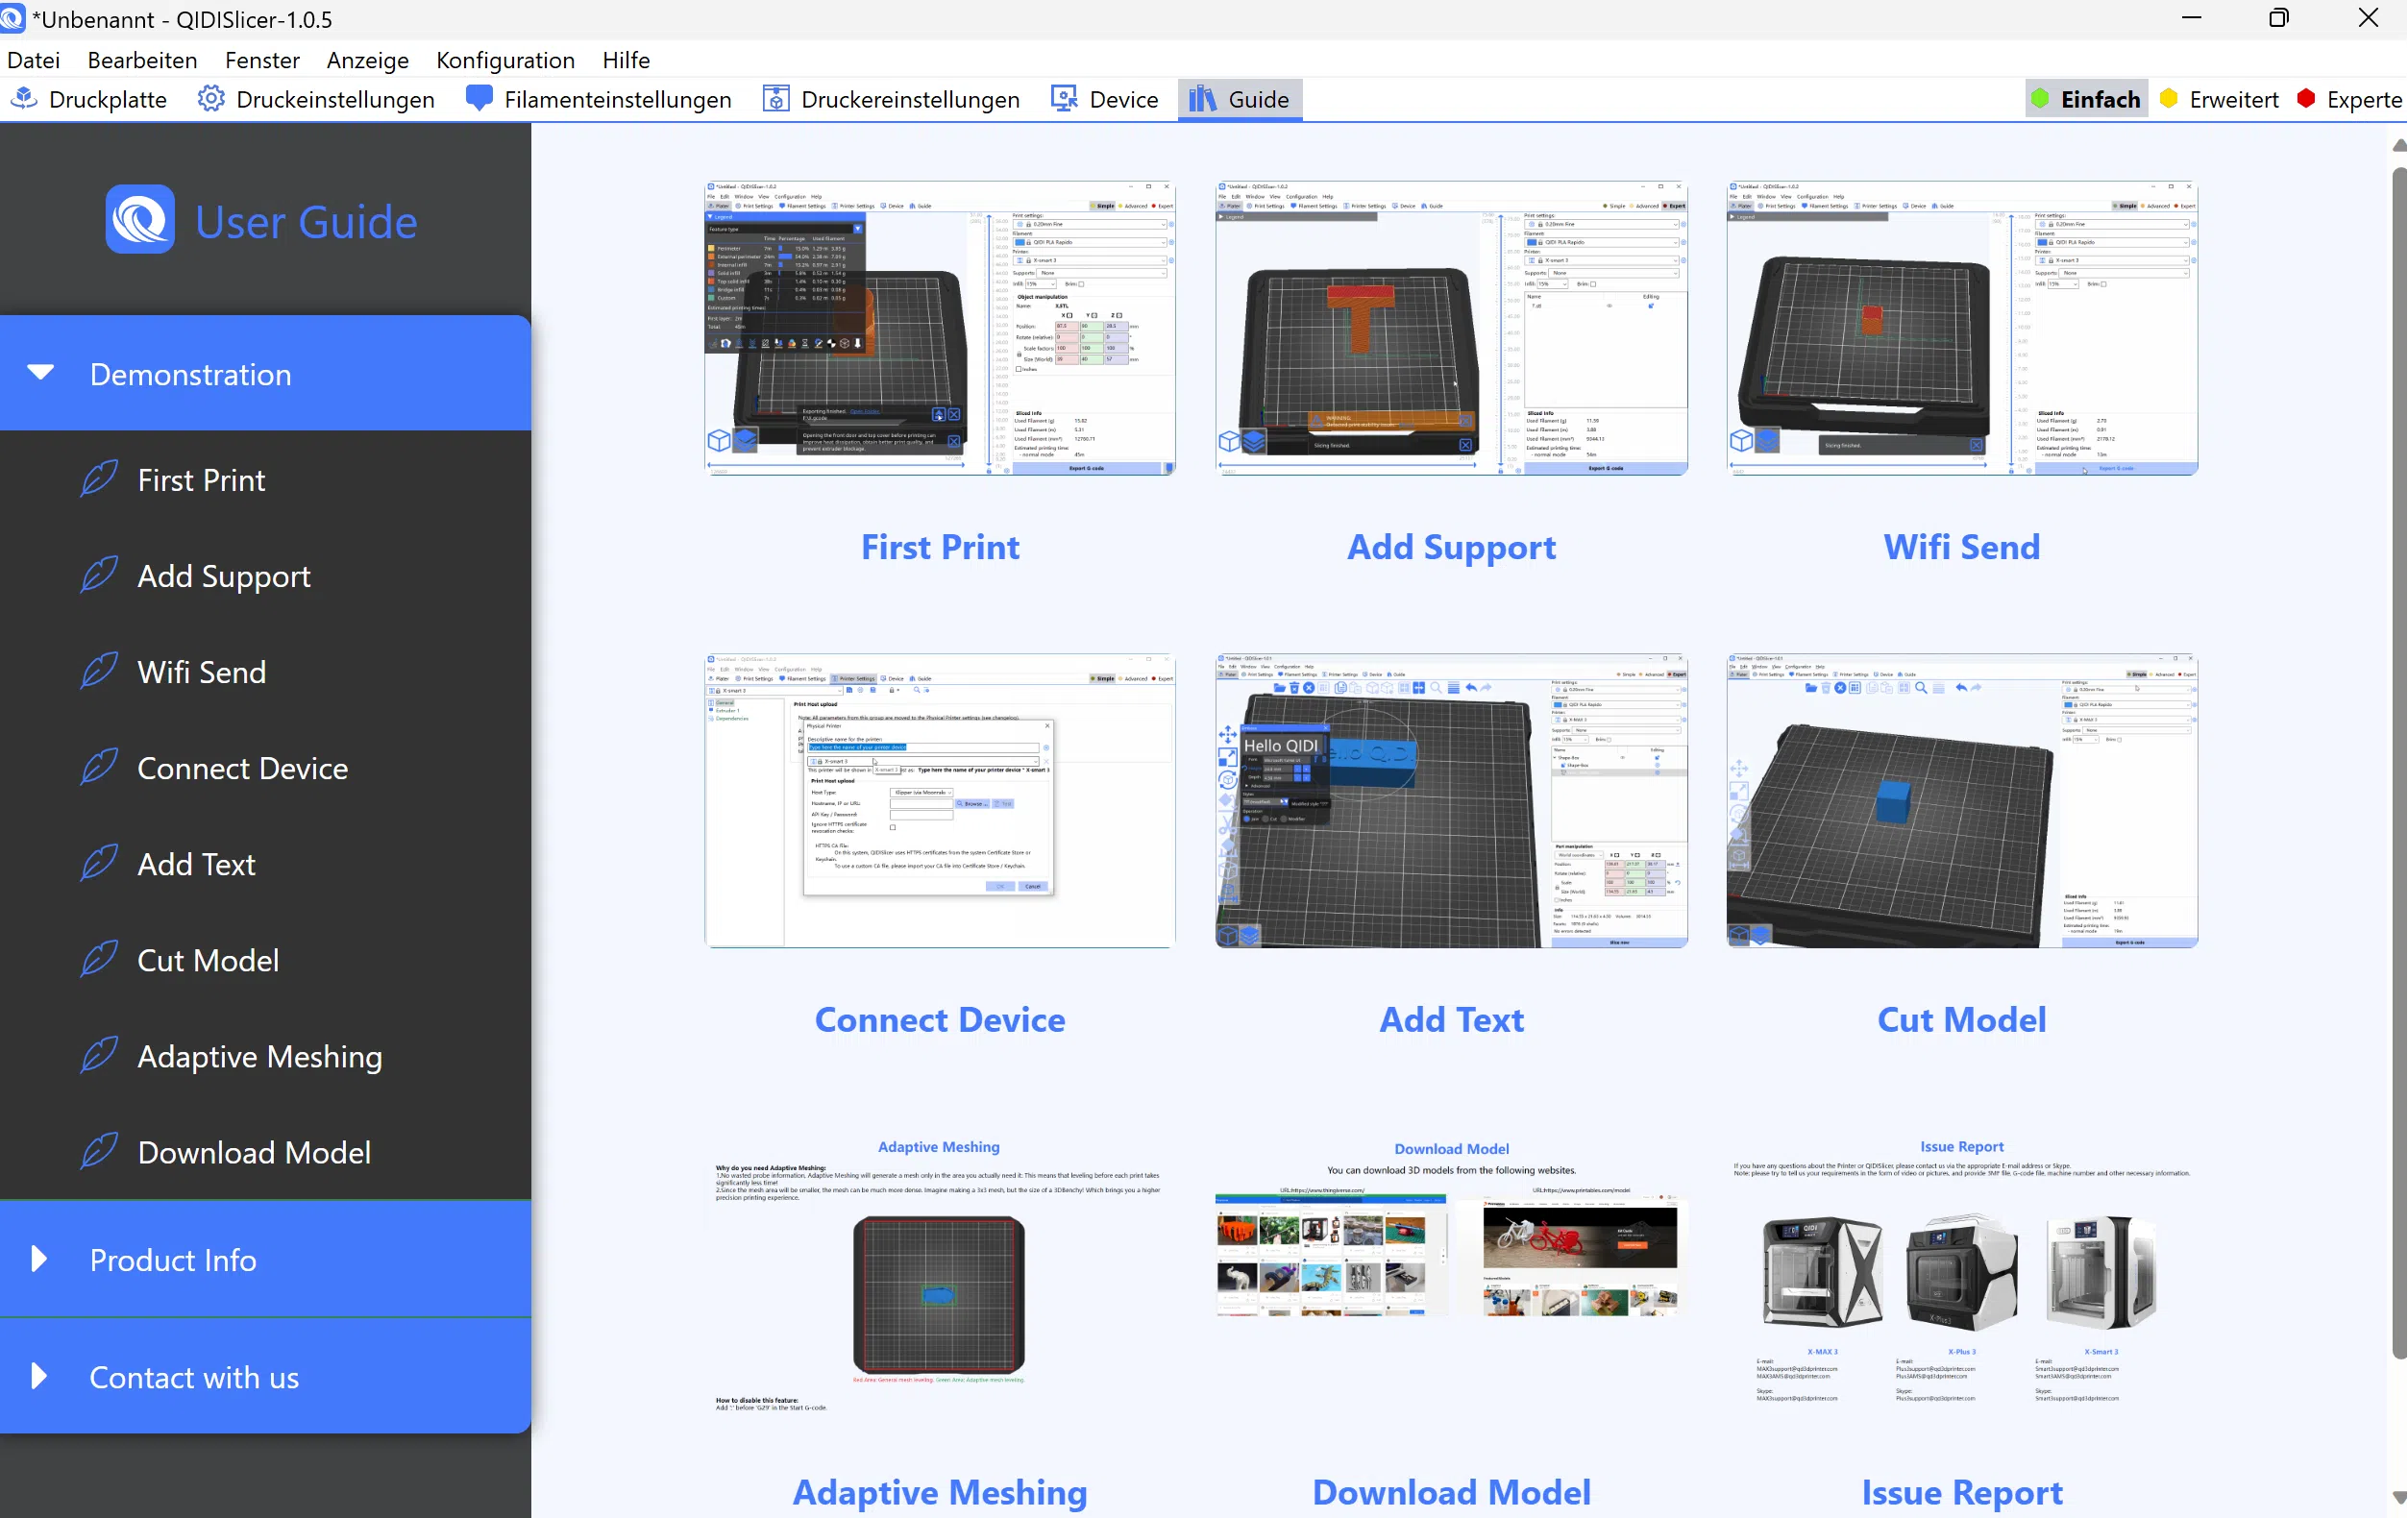Open the Device tab
Image resolution: width=2408 pixels, height=1518 pixels.
click(1105, 99)
